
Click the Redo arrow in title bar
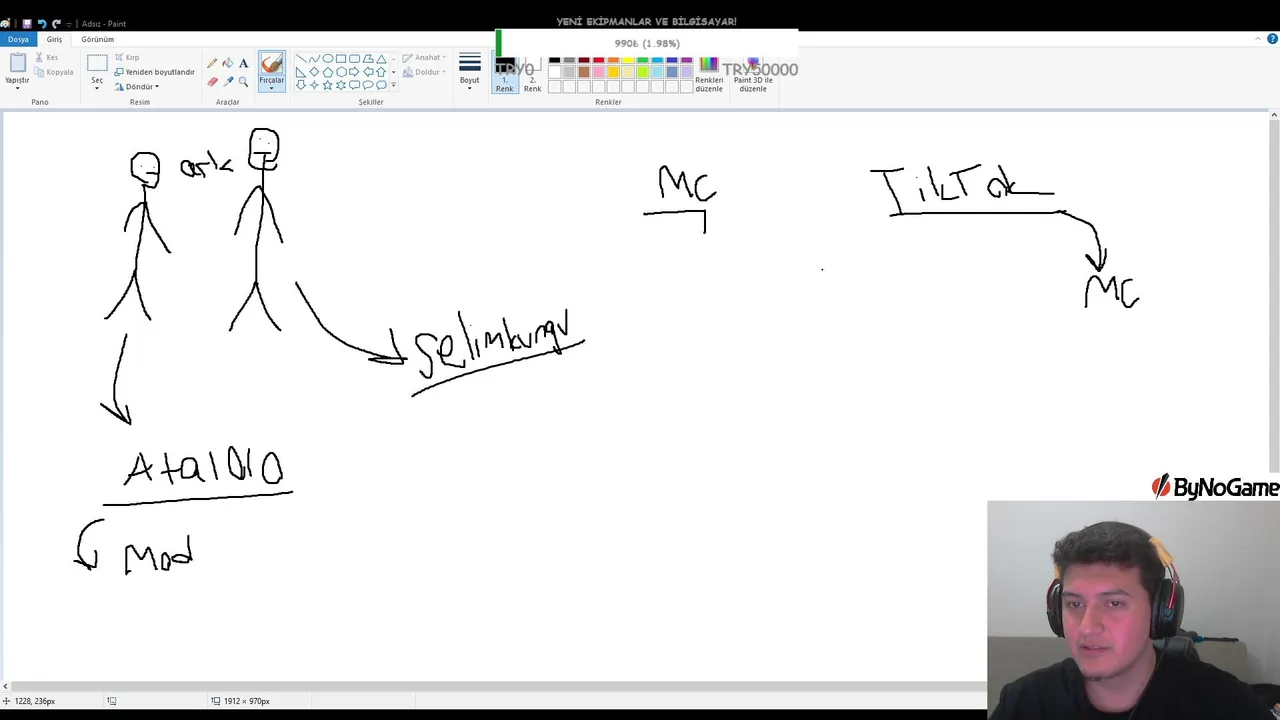(x=56, y=23)
